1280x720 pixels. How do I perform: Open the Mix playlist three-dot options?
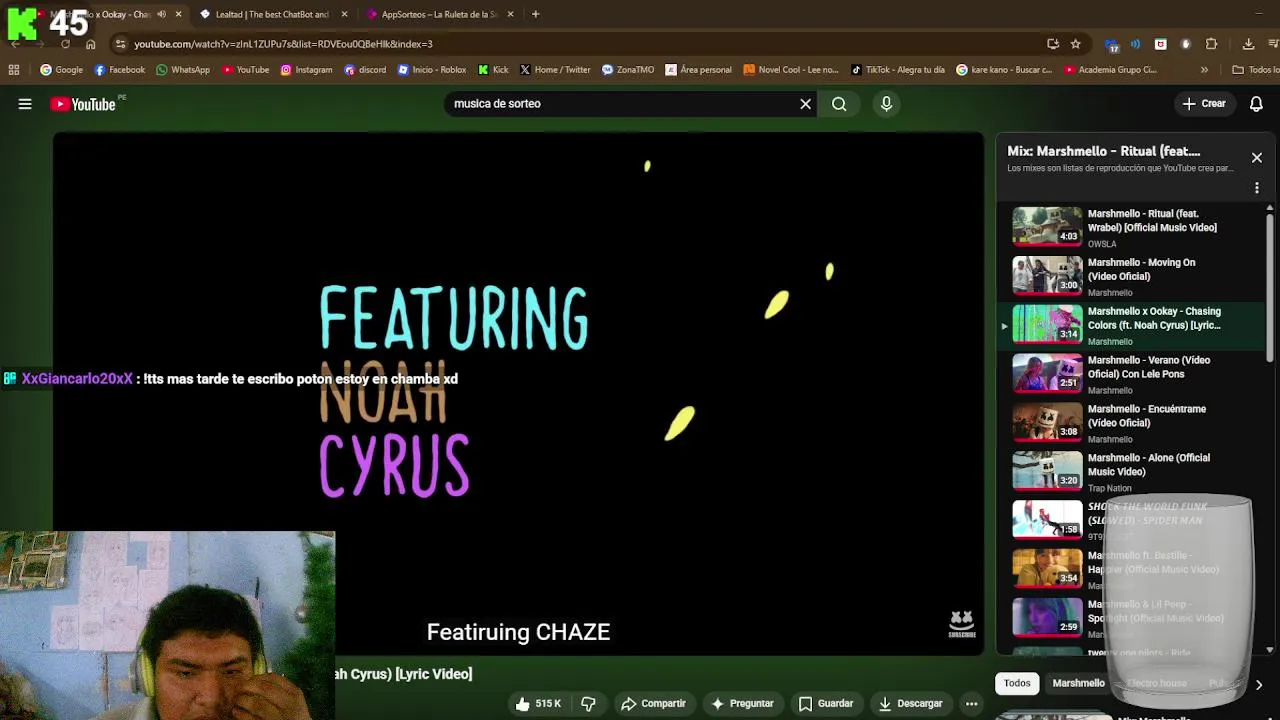point(1257,188)
